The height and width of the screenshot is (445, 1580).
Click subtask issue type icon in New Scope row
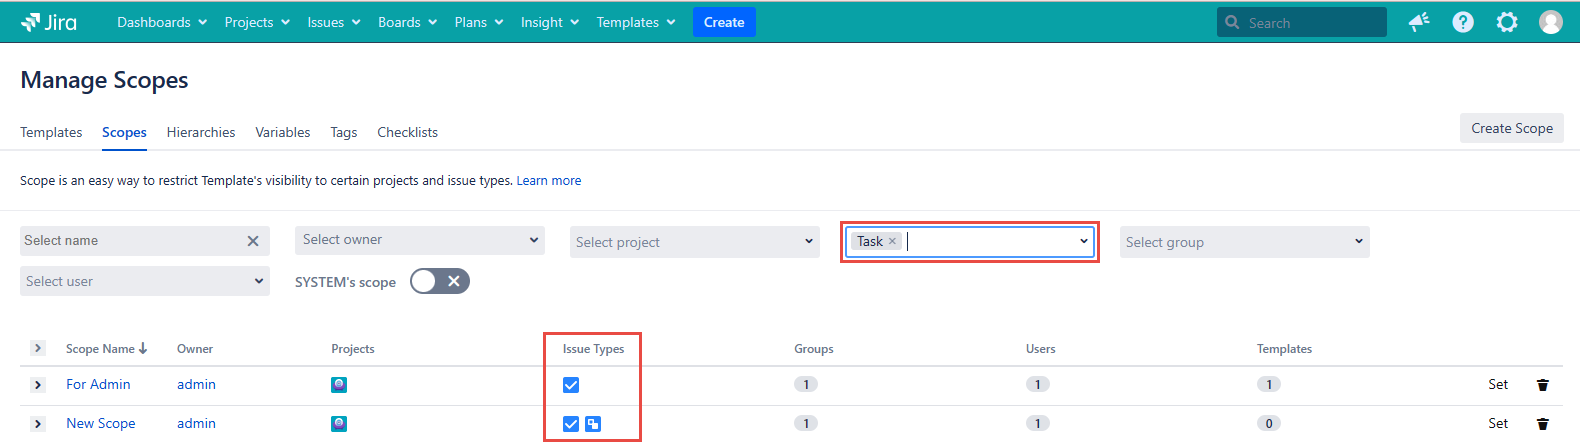[593, 424]
